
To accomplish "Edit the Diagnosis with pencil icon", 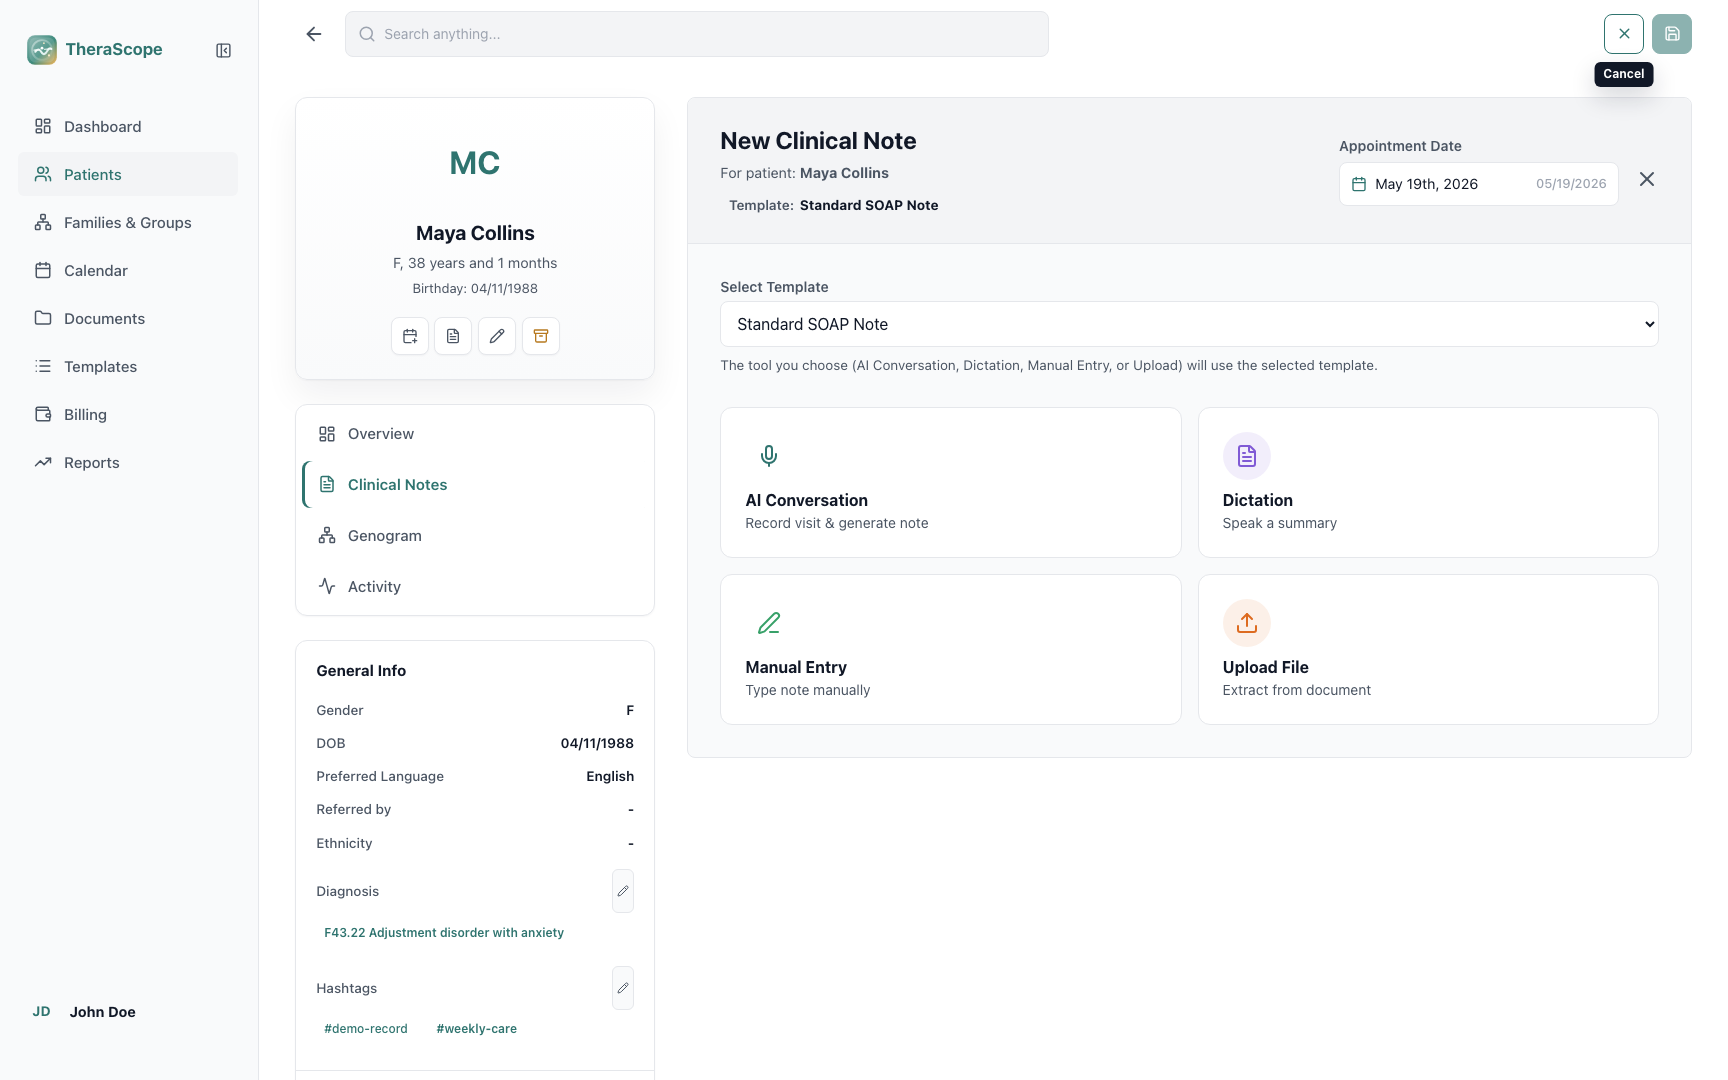I will pyautogui.click(x=623, y=891).
